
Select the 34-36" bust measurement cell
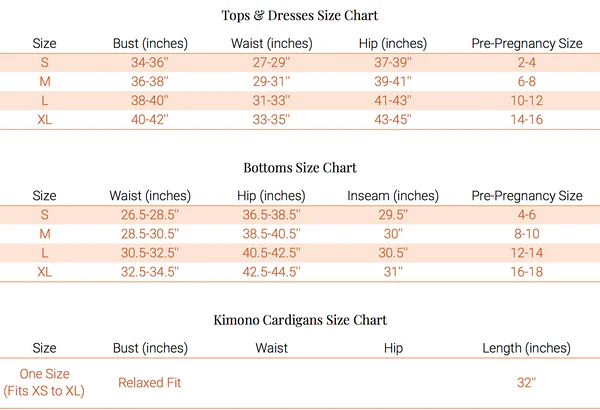pyautogui.click(x=150, y=63)
